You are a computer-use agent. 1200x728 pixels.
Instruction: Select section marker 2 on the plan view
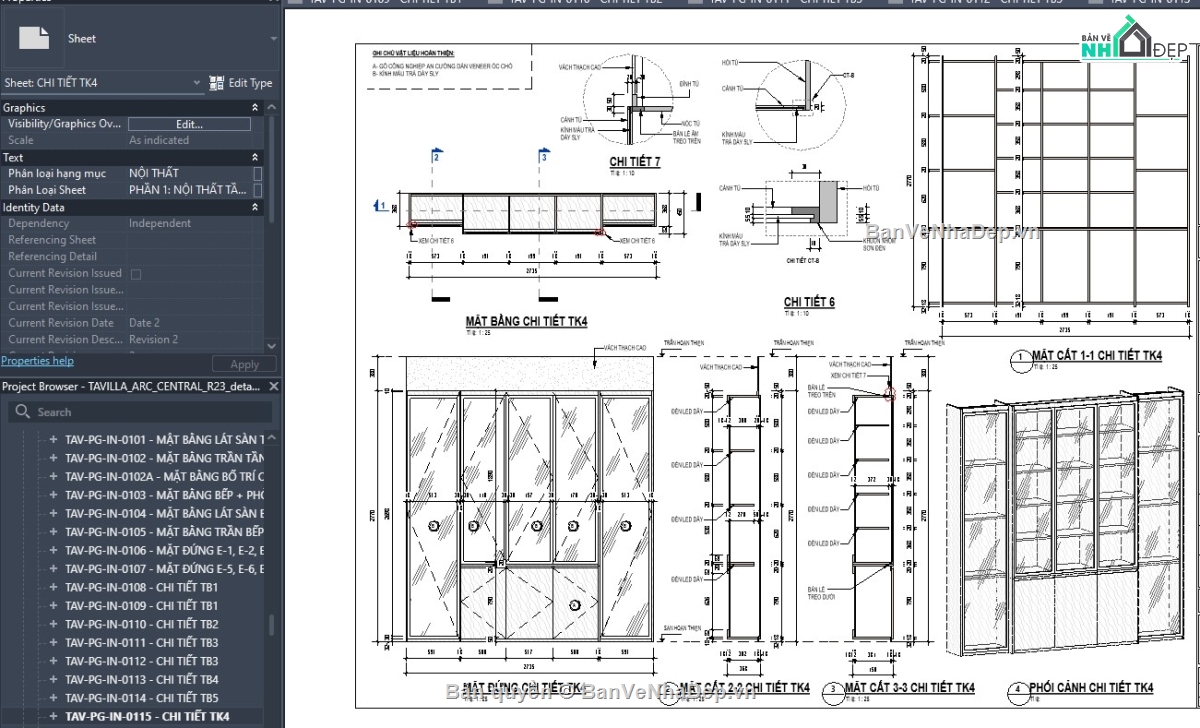(x=436, y=157)
